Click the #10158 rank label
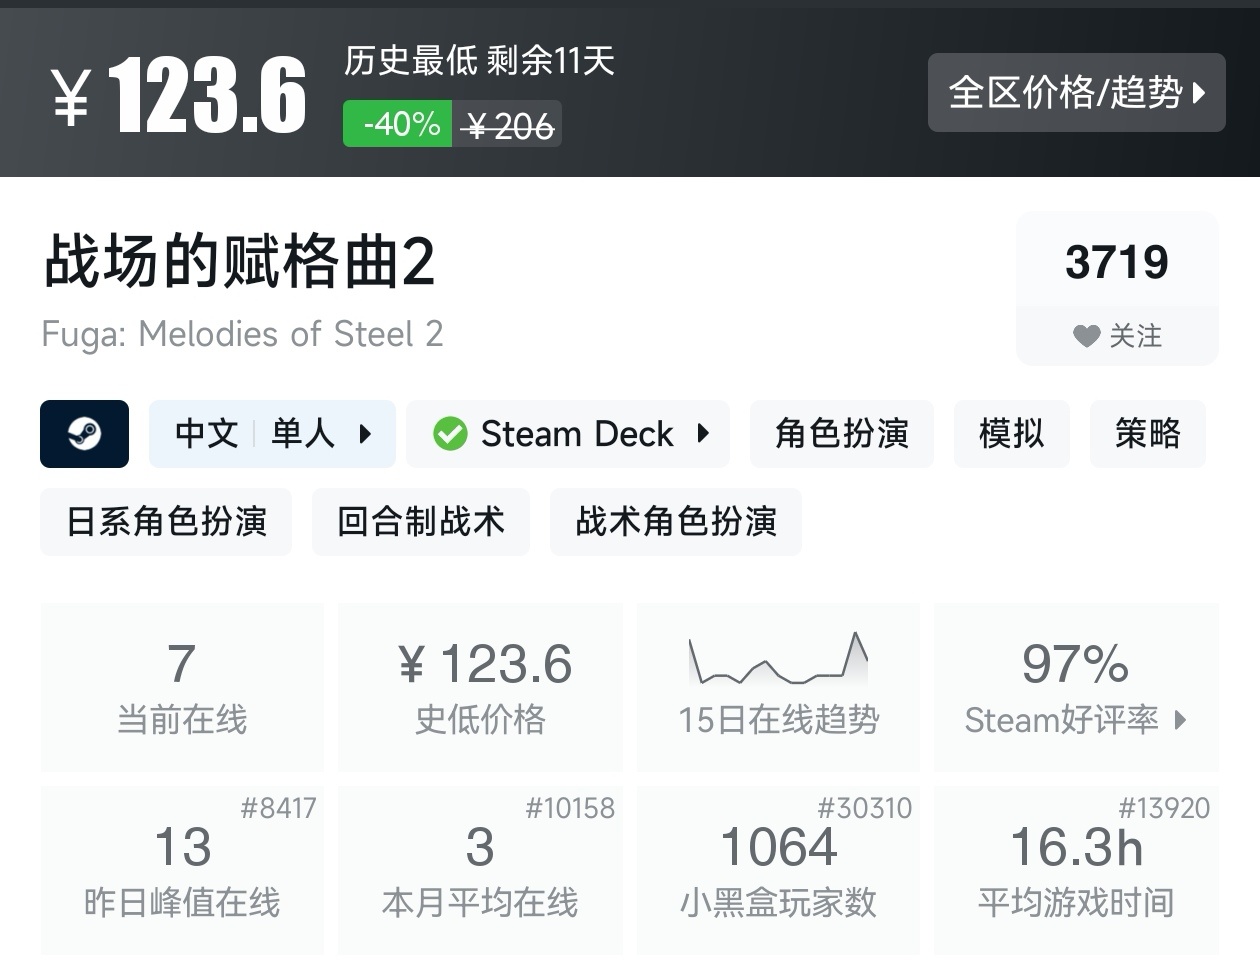 pos(570,808)
